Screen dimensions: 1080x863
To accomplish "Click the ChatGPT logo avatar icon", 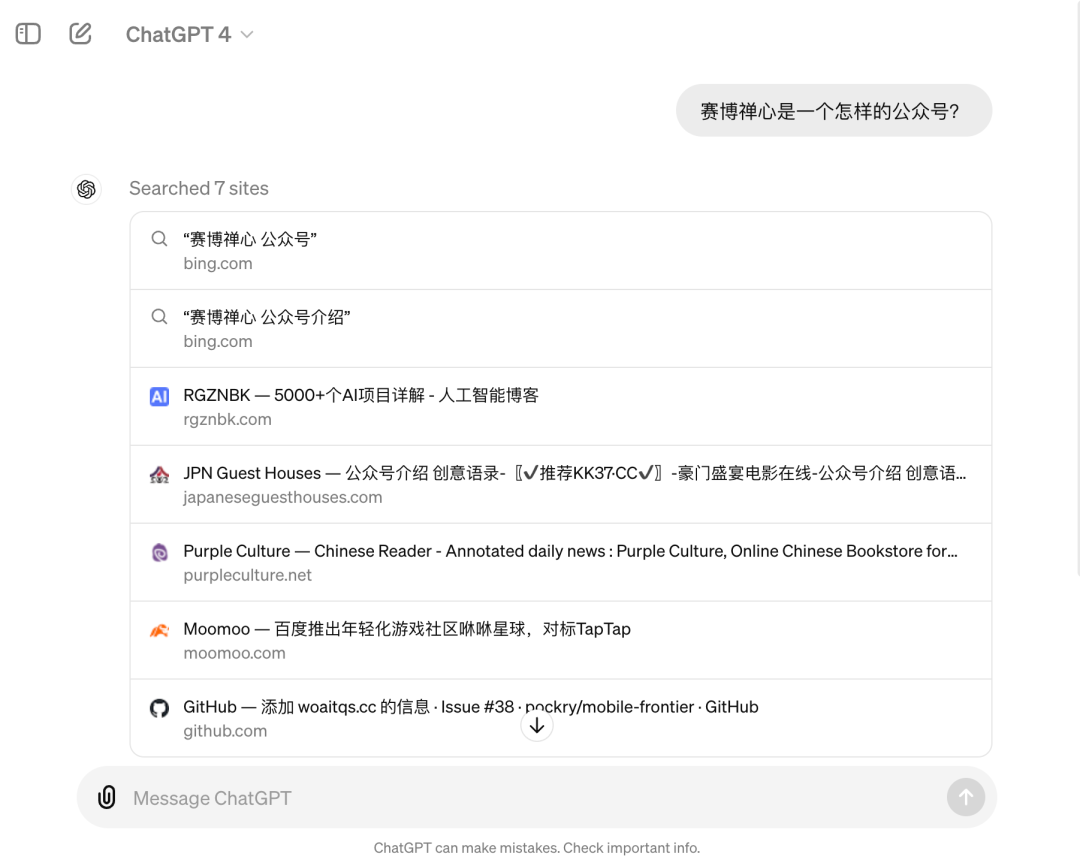I will (86, 189).
